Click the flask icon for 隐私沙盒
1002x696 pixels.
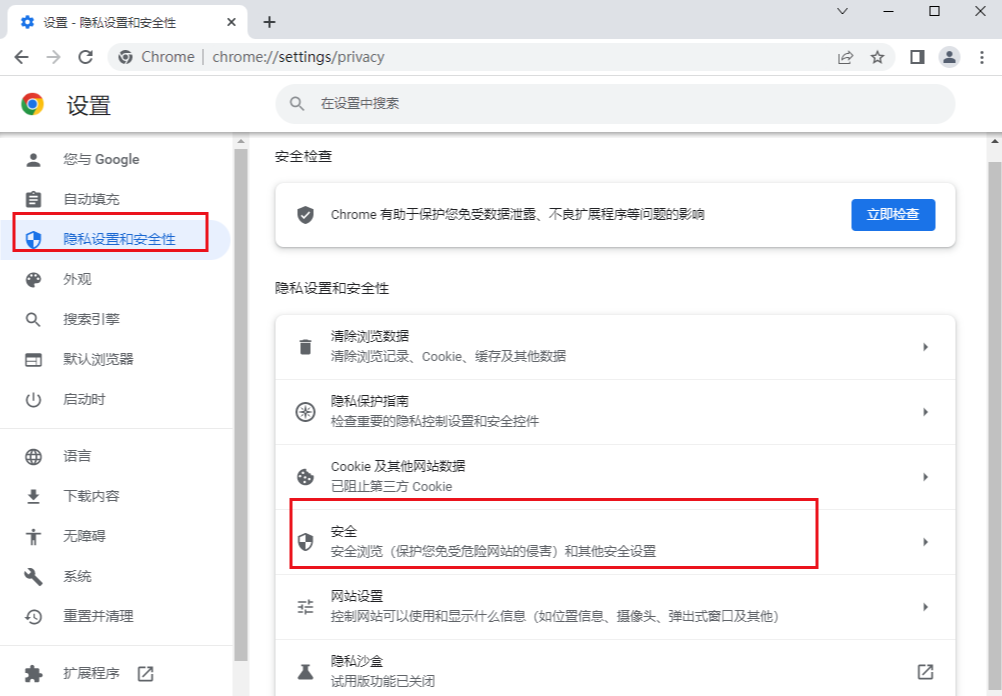tap(305, 672)
